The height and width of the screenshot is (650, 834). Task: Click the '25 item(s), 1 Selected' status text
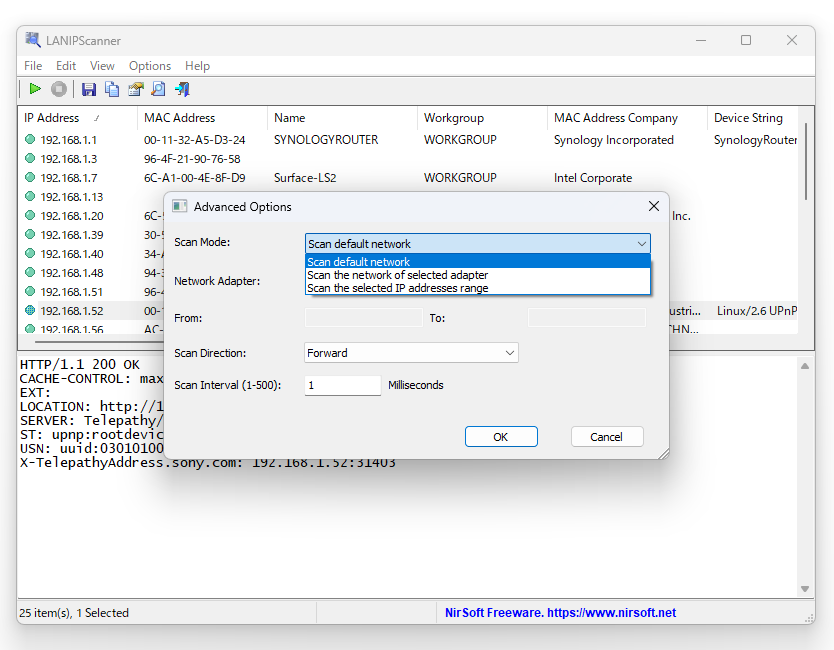74,613
